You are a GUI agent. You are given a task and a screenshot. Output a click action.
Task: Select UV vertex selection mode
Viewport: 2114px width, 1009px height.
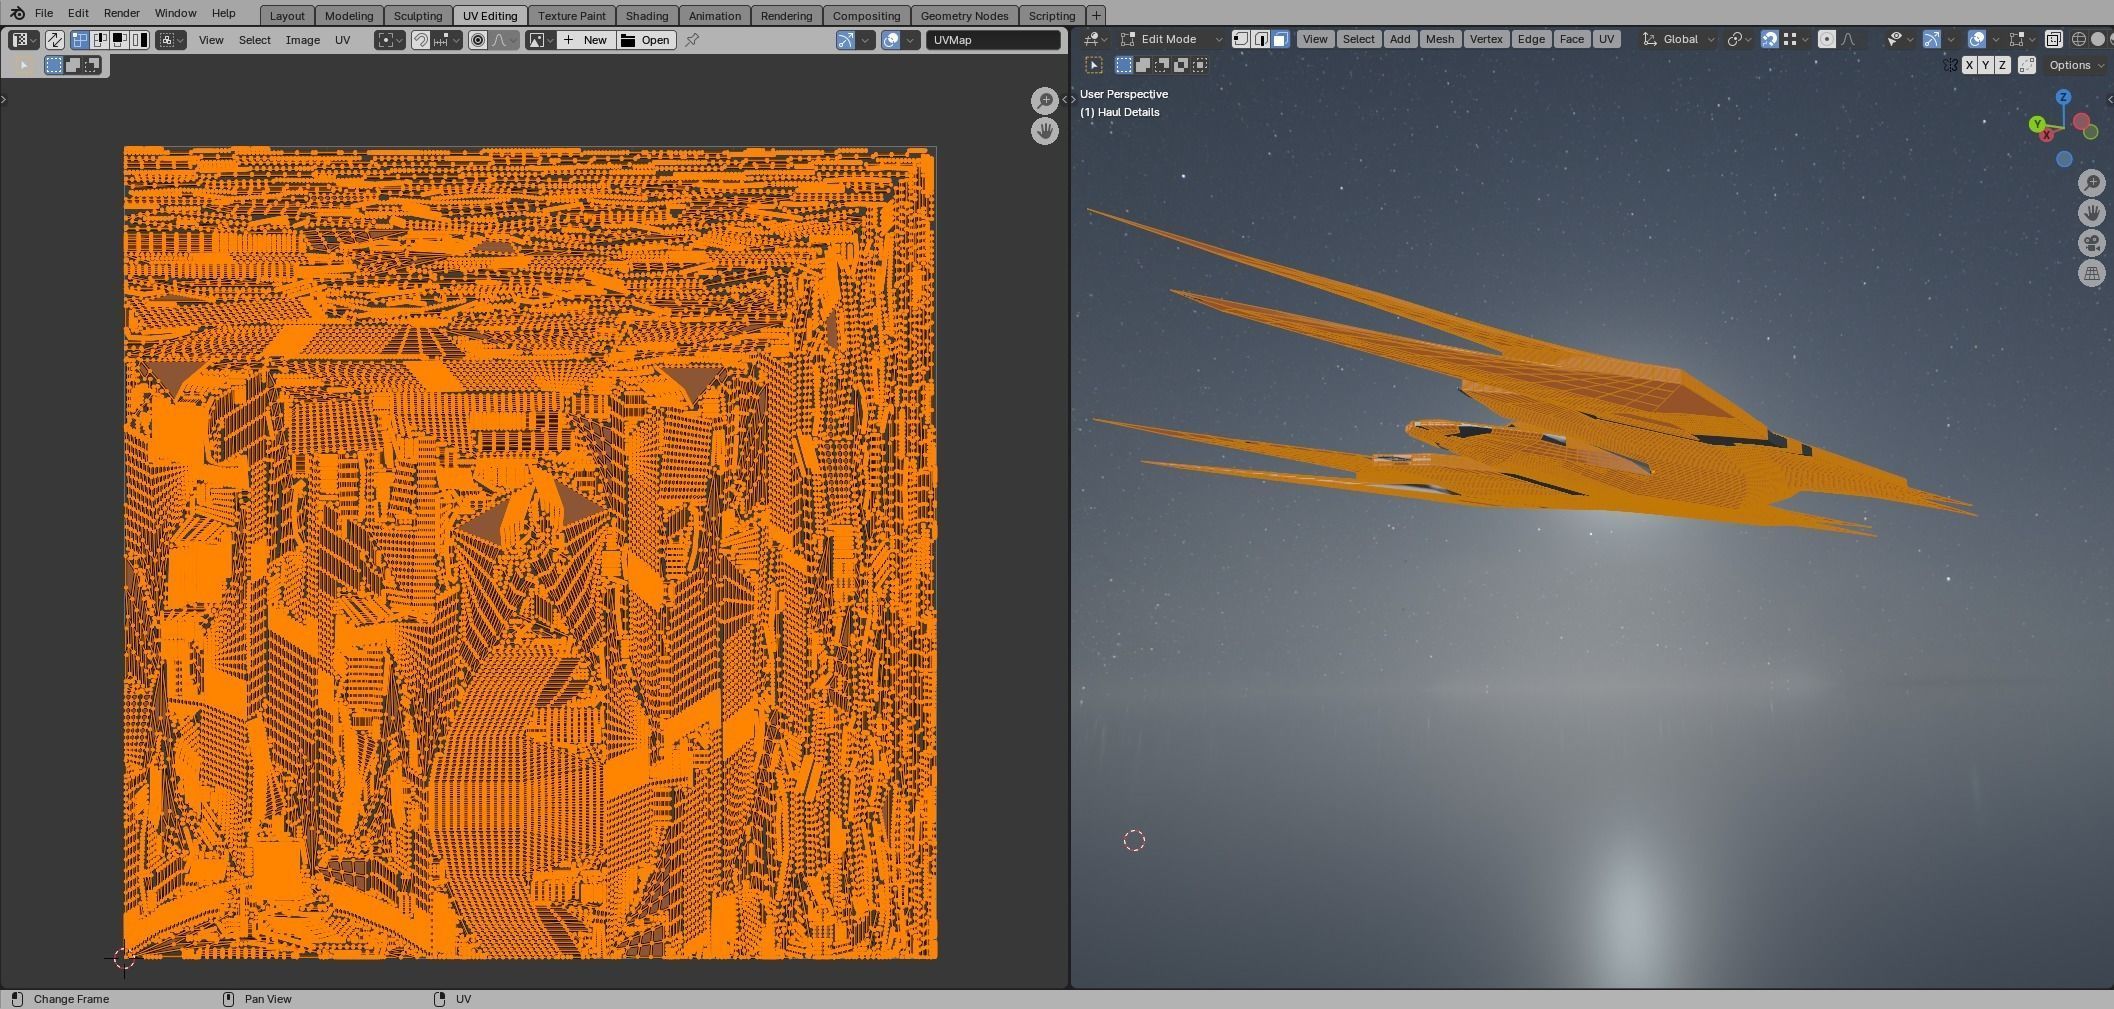coord(80,40)
